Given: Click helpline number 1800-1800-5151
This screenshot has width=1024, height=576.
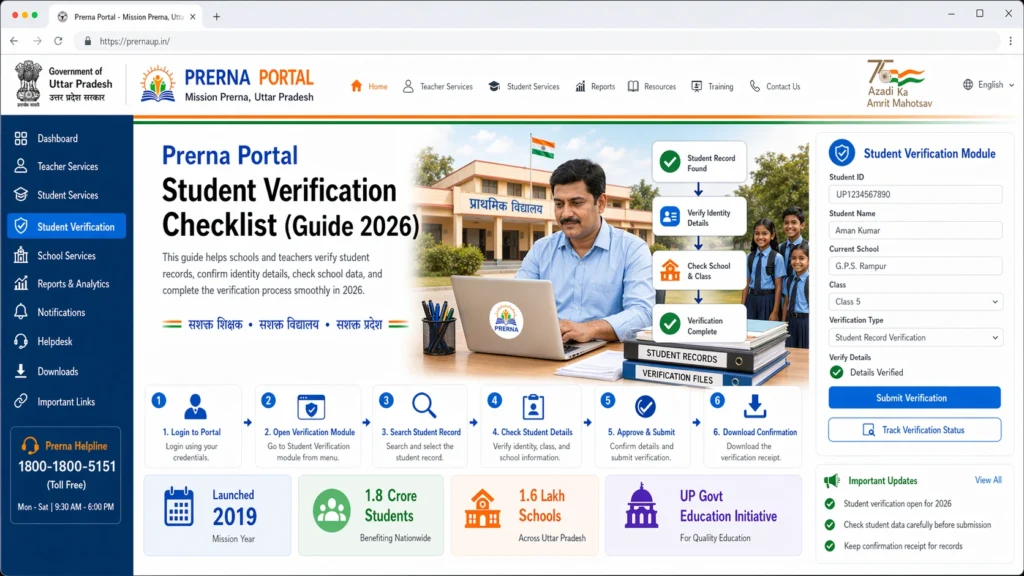Looking at the screenshot, I should click(67, 466).
